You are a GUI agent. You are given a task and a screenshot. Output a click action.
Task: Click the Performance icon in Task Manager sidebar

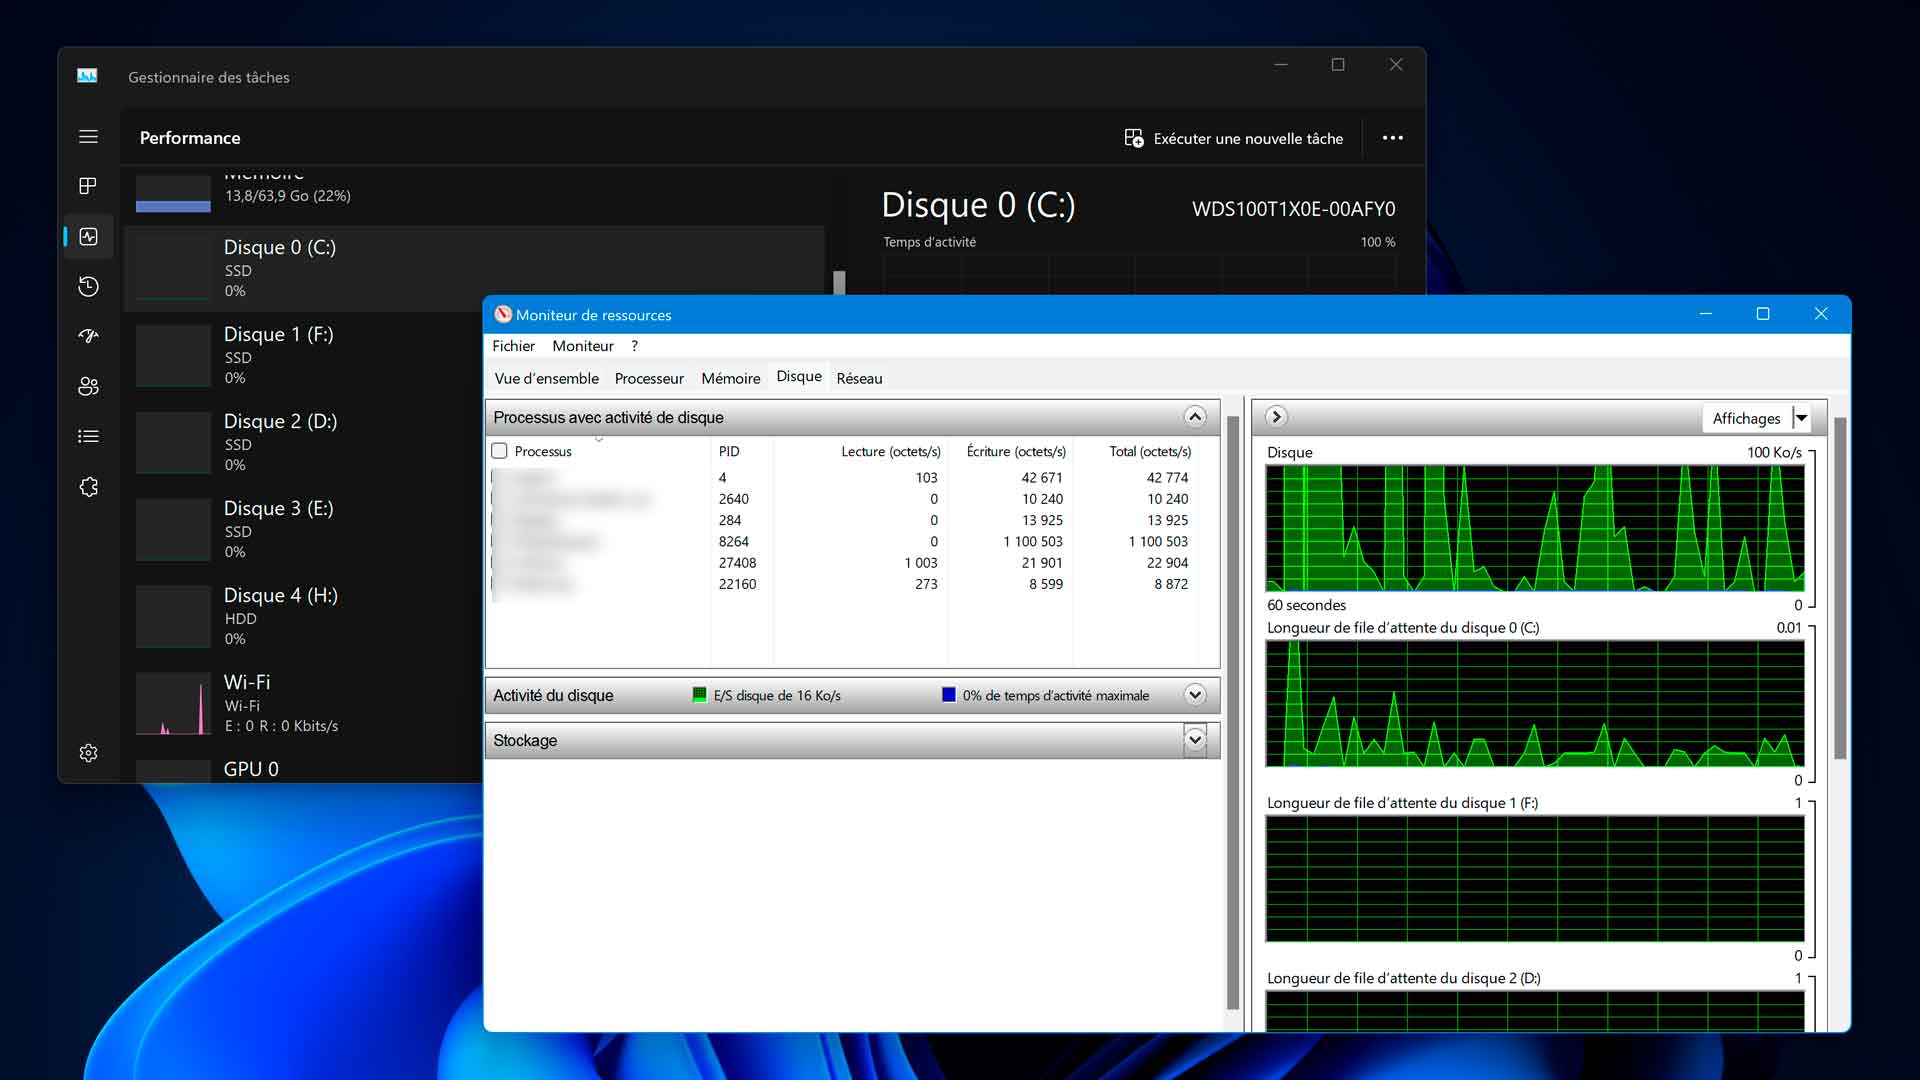[x=88, y=235]
